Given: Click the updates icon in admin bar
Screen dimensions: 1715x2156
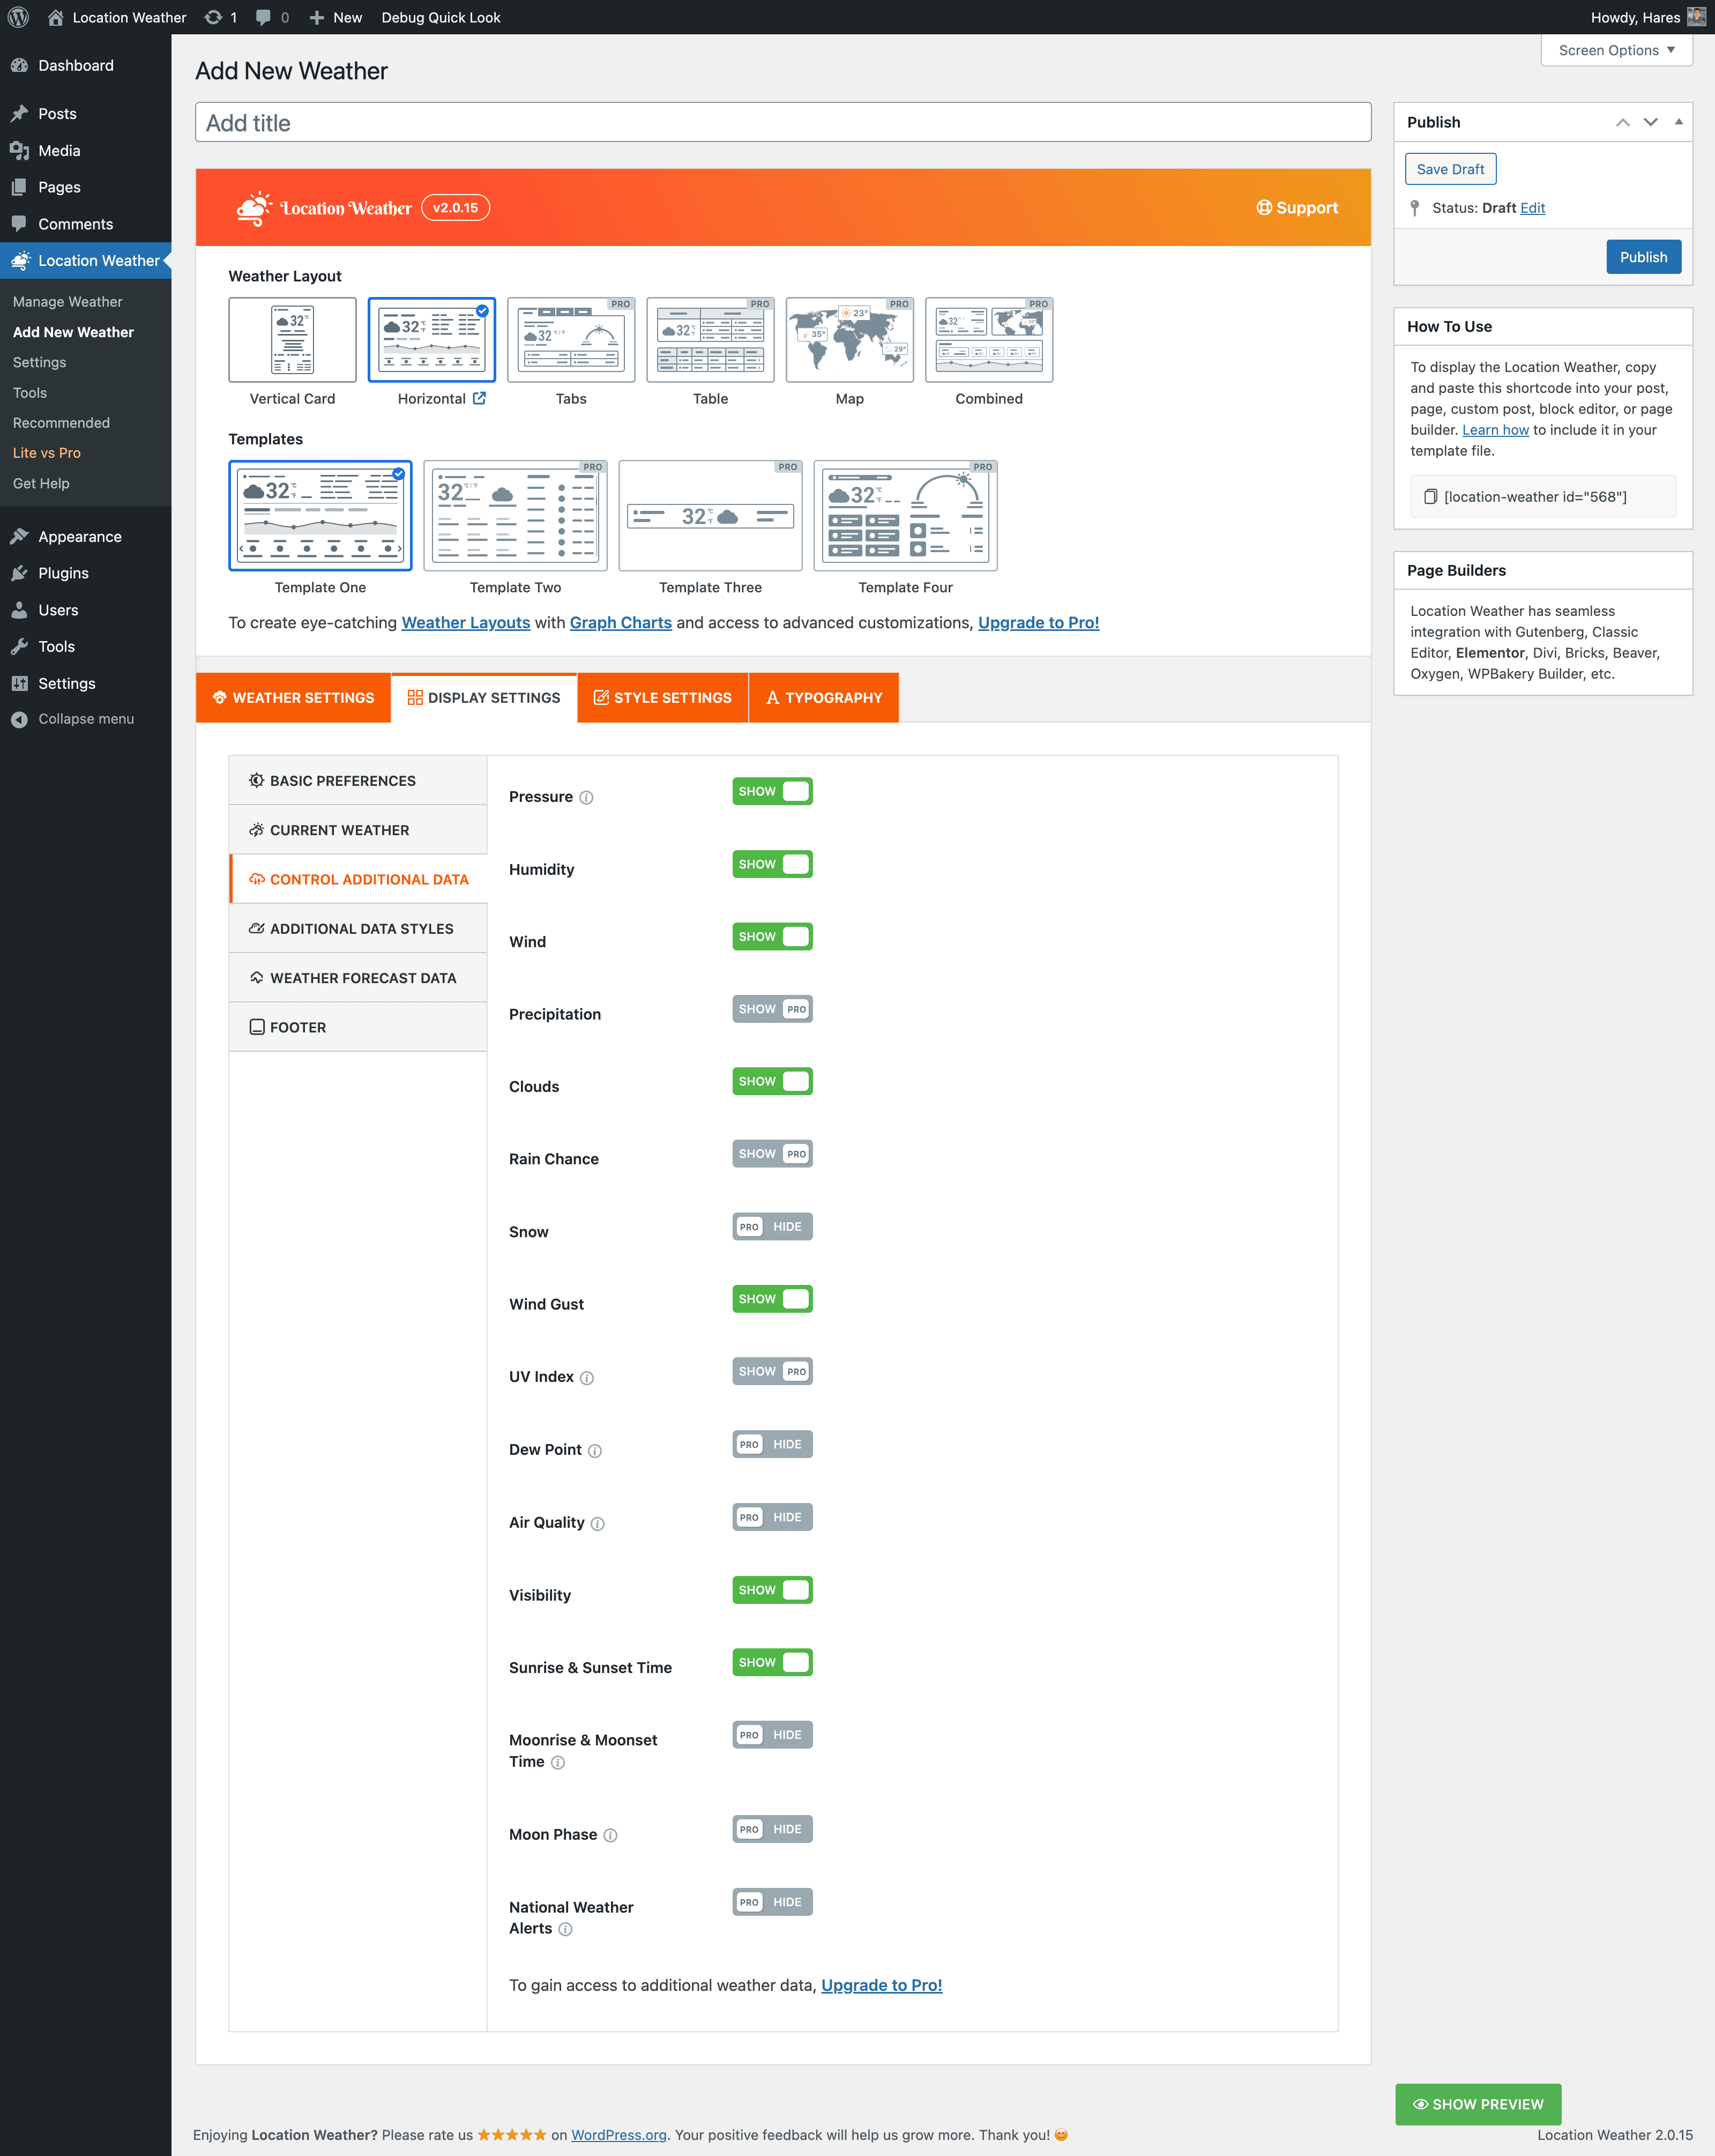Looking at the screenshot, I should (x=213, y=17).
